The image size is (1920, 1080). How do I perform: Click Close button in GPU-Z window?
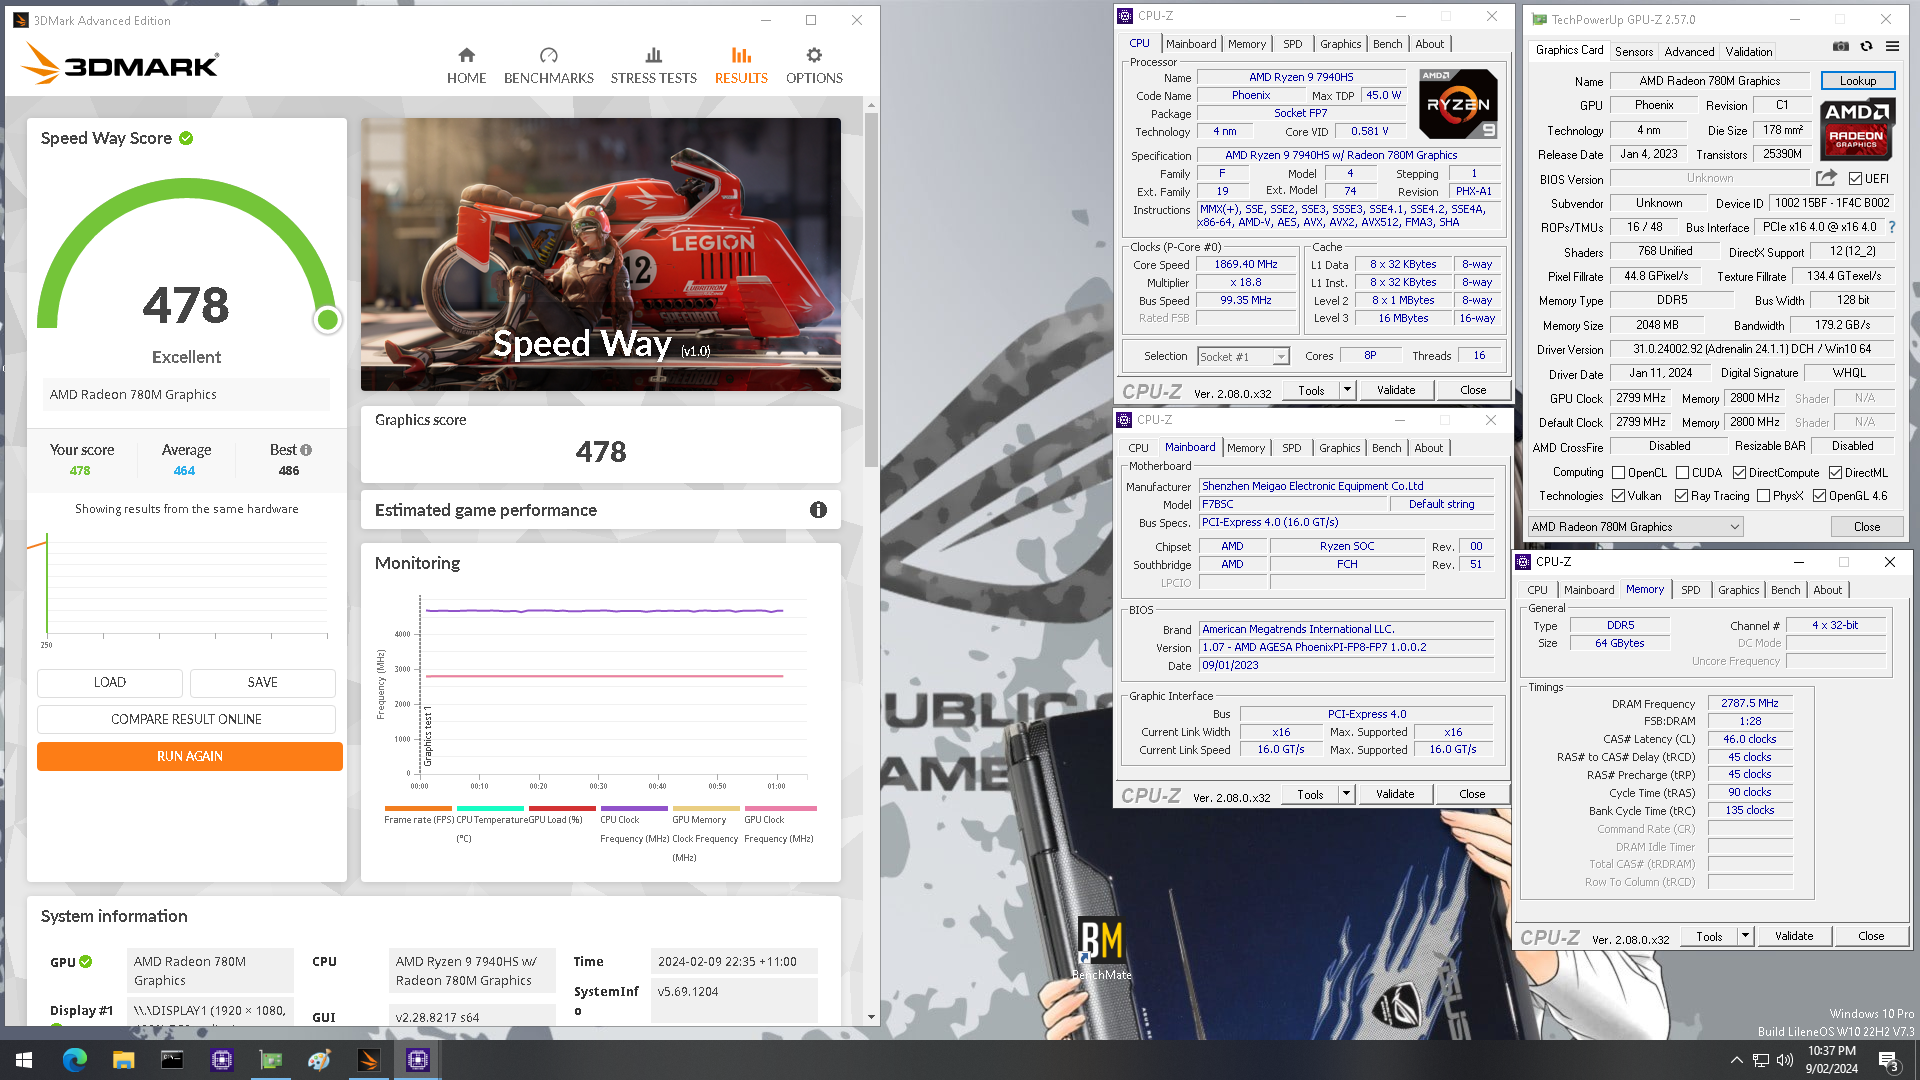click(1867, 527)
